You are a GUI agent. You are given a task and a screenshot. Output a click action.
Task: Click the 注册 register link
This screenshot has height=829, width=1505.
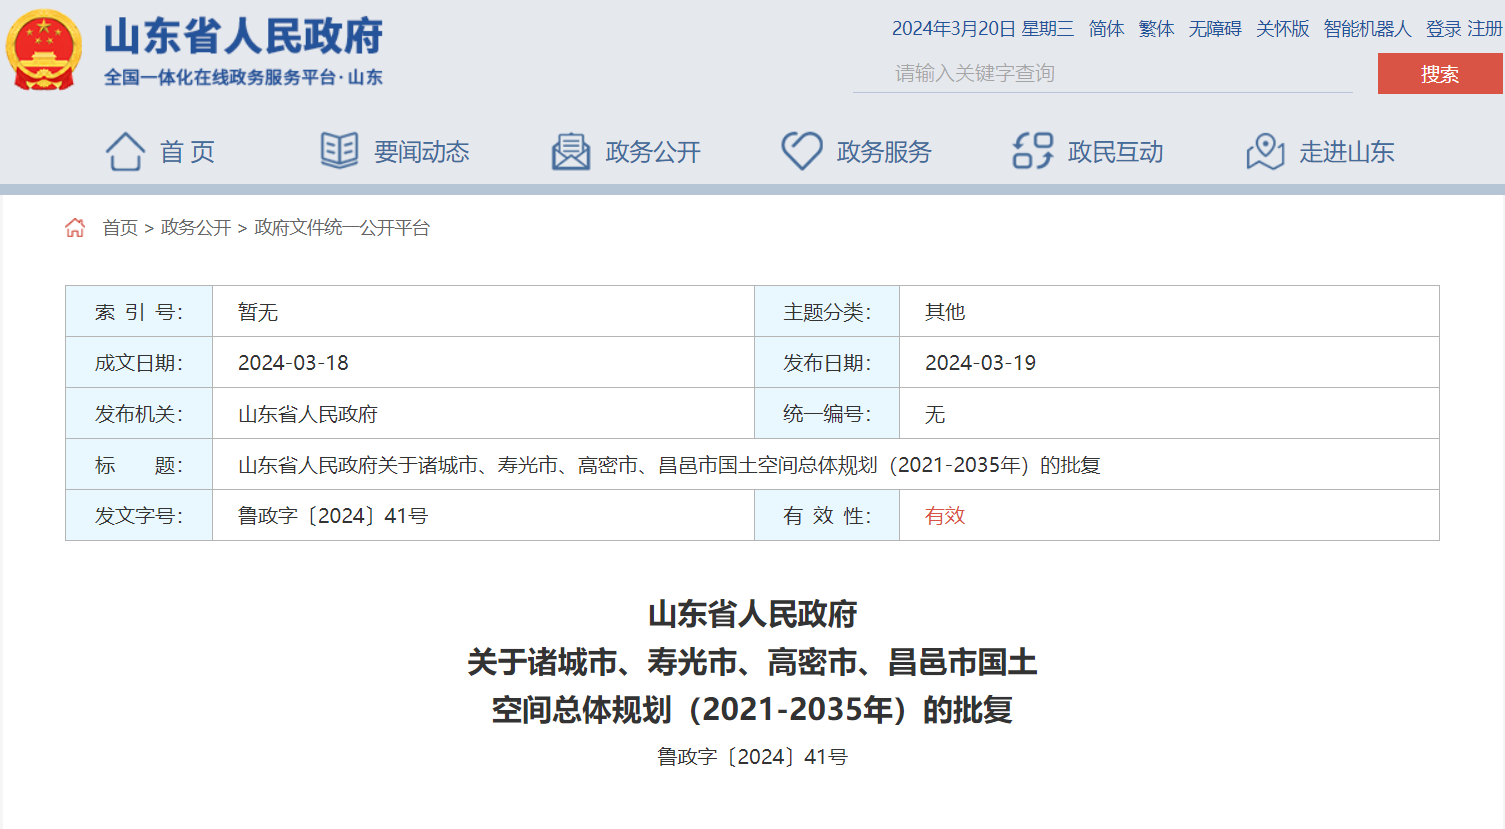tap(1485, 29)
